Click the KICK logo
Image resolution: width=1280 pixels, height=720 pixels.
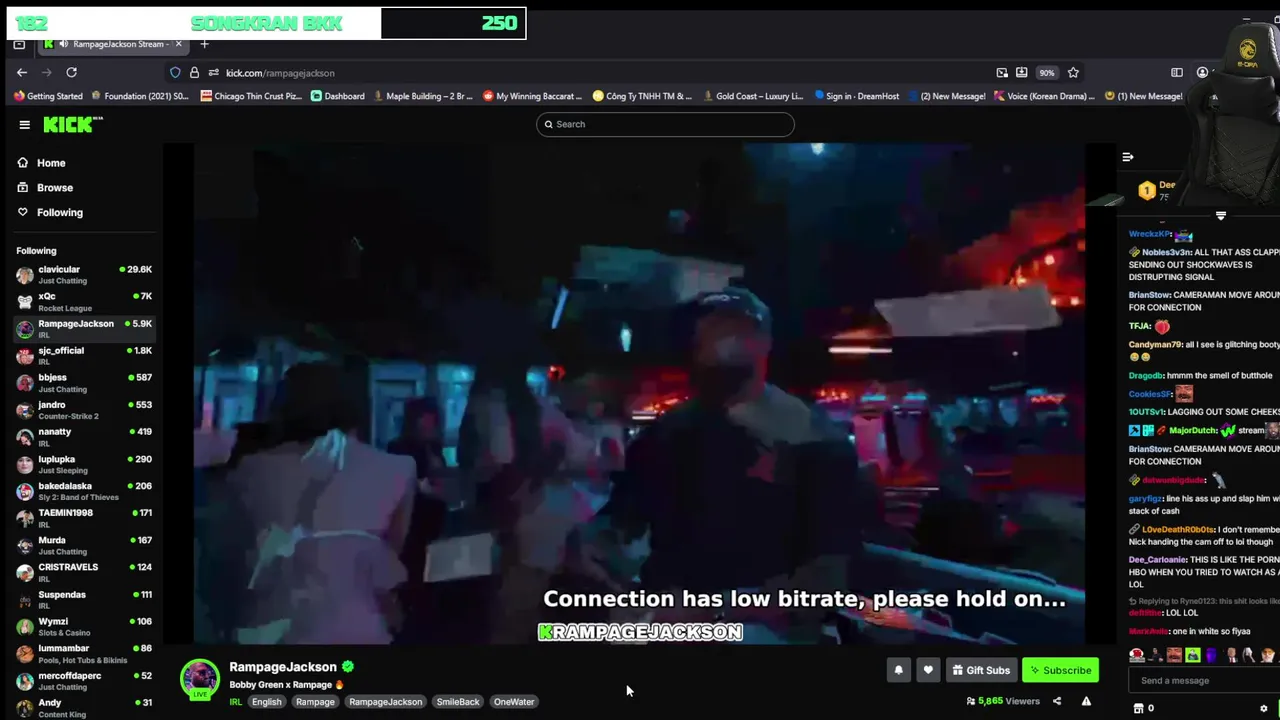(72, 124)
